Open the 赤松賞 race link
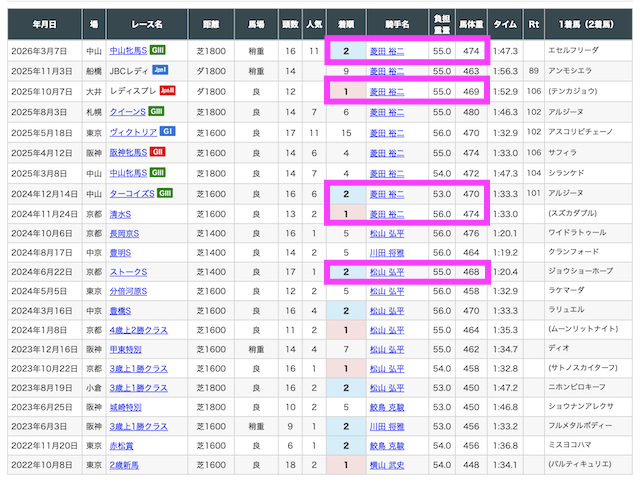The height and width of the screenshot is (482, 640). point(121,446)
